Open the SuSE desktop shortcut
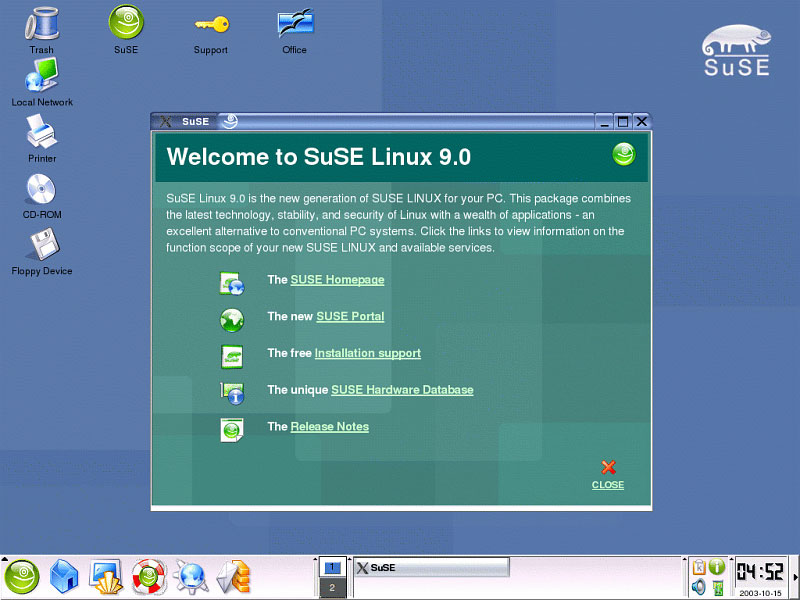Screen dimensions: 800x600 click(x=126, y=24)
